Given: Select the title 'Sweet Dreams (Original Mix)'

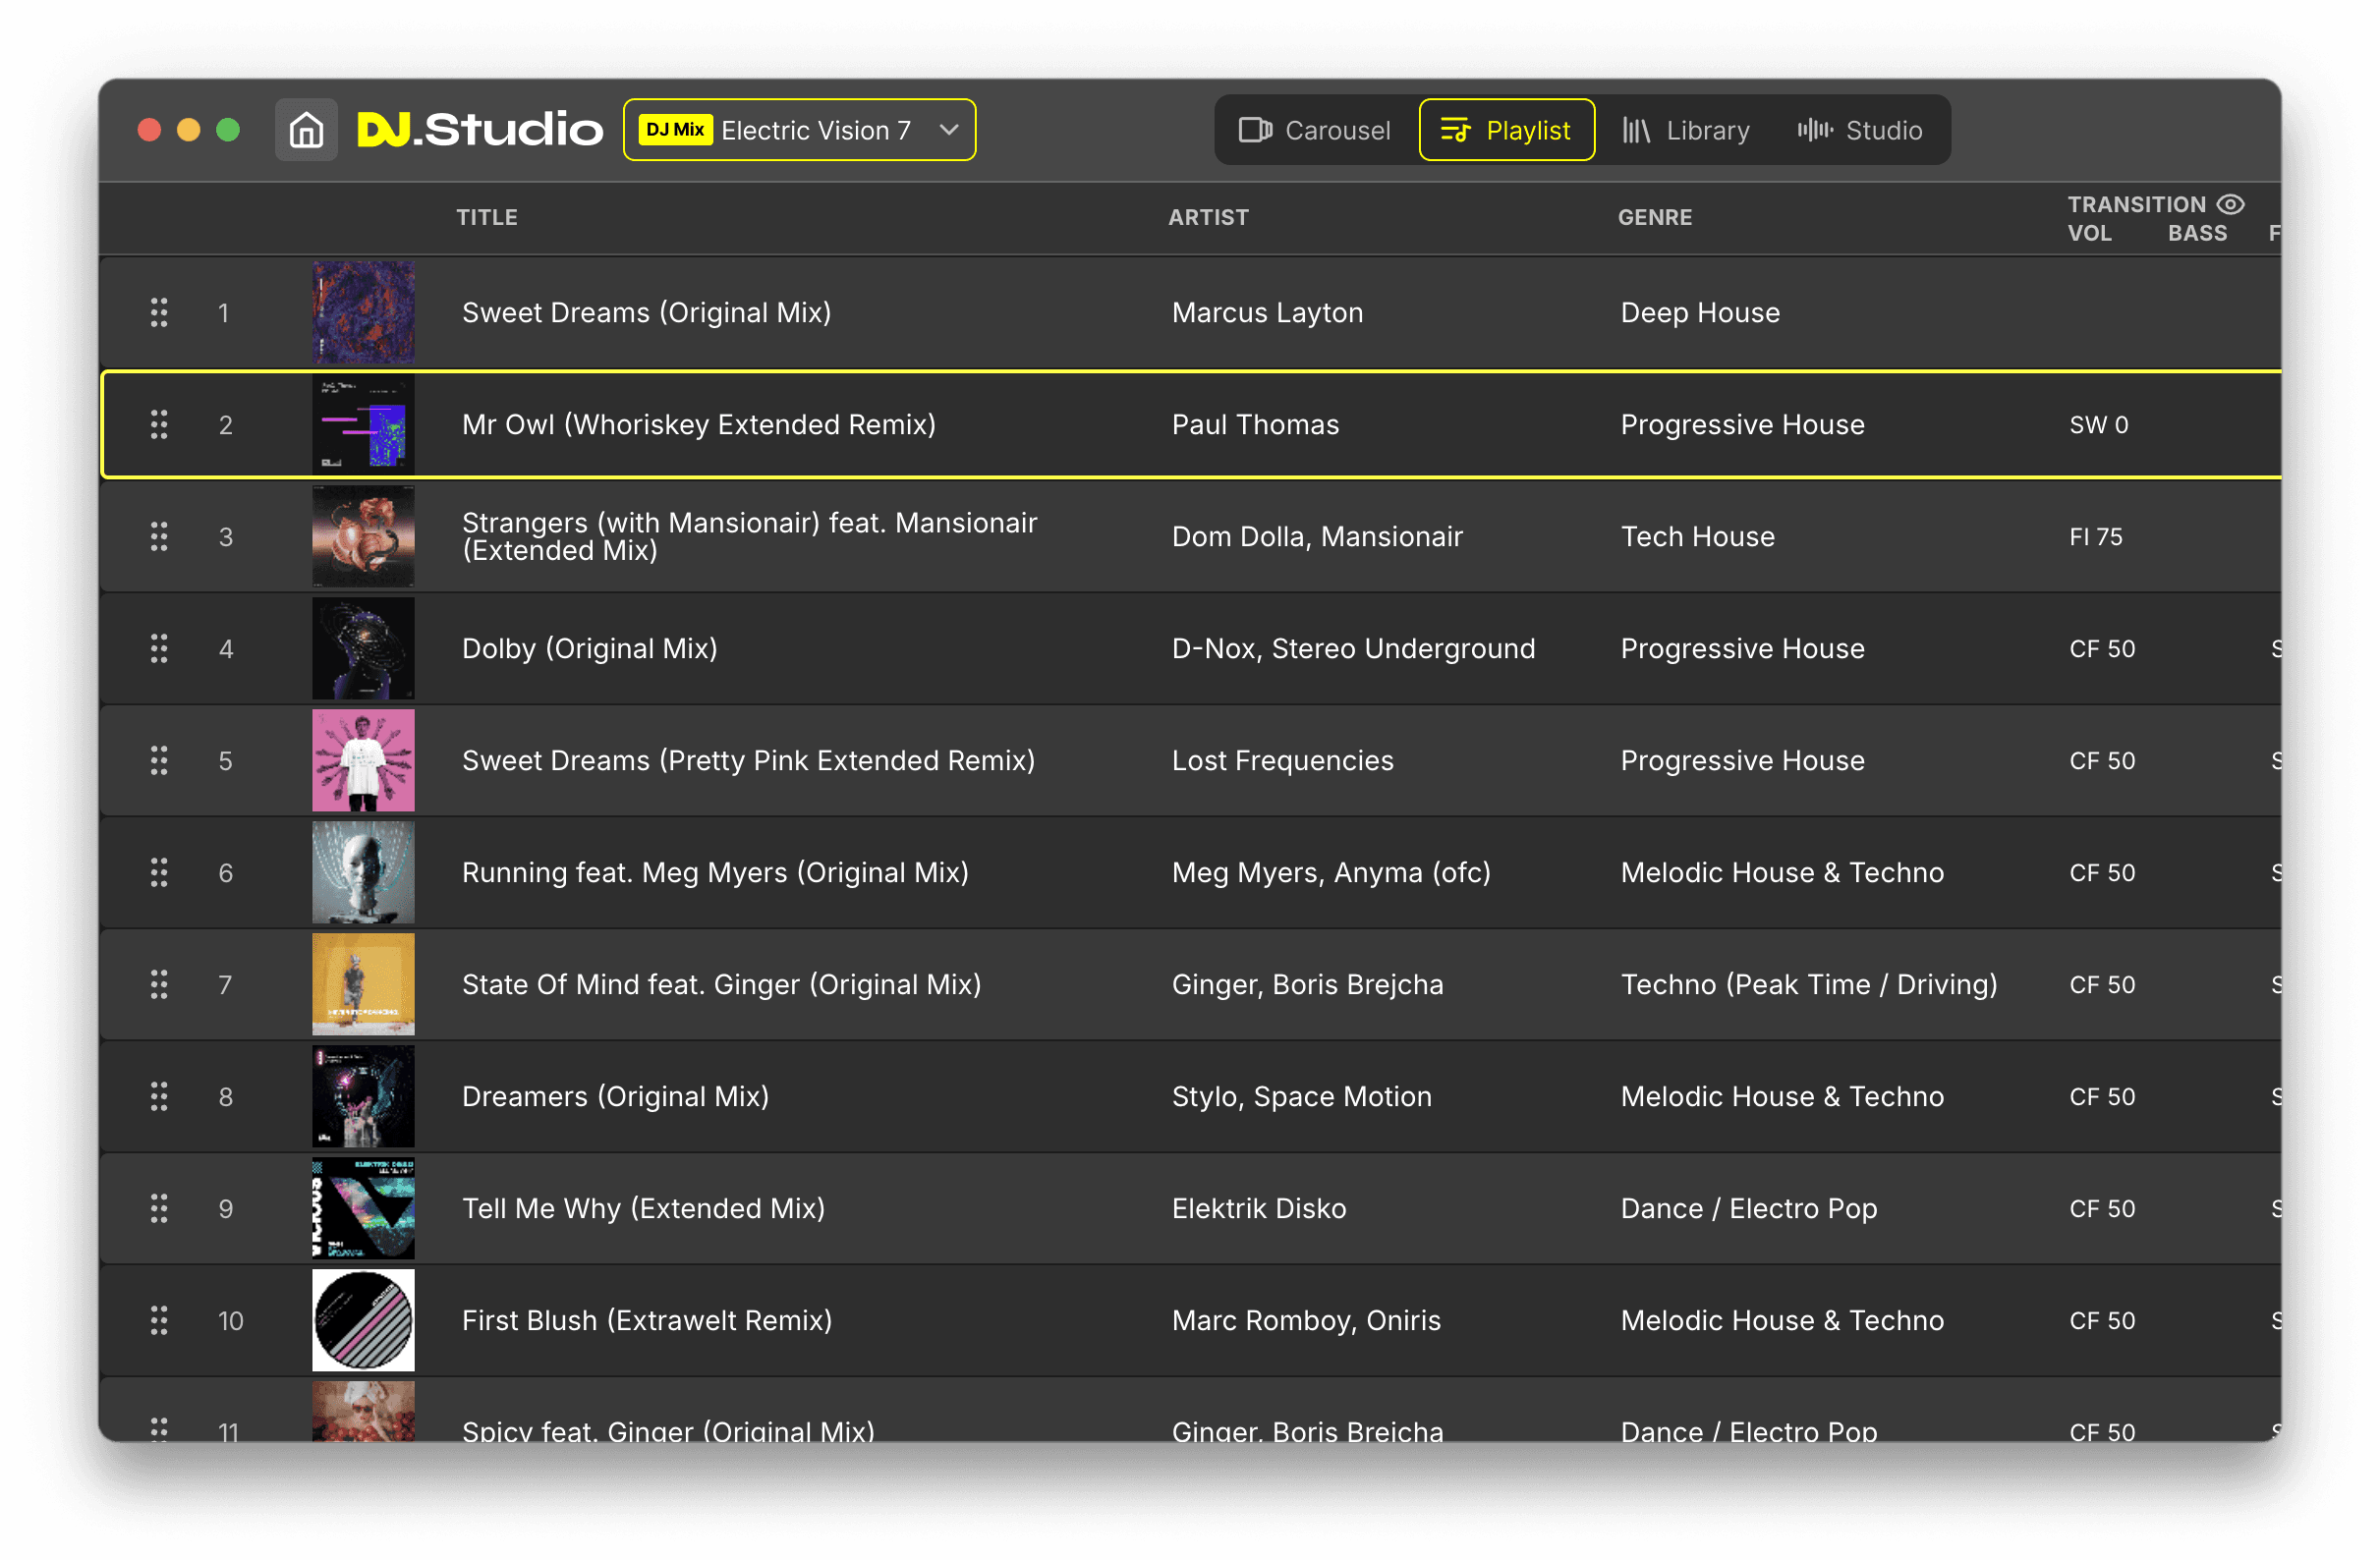Looking at the screenshot, I should click(647, 313).
